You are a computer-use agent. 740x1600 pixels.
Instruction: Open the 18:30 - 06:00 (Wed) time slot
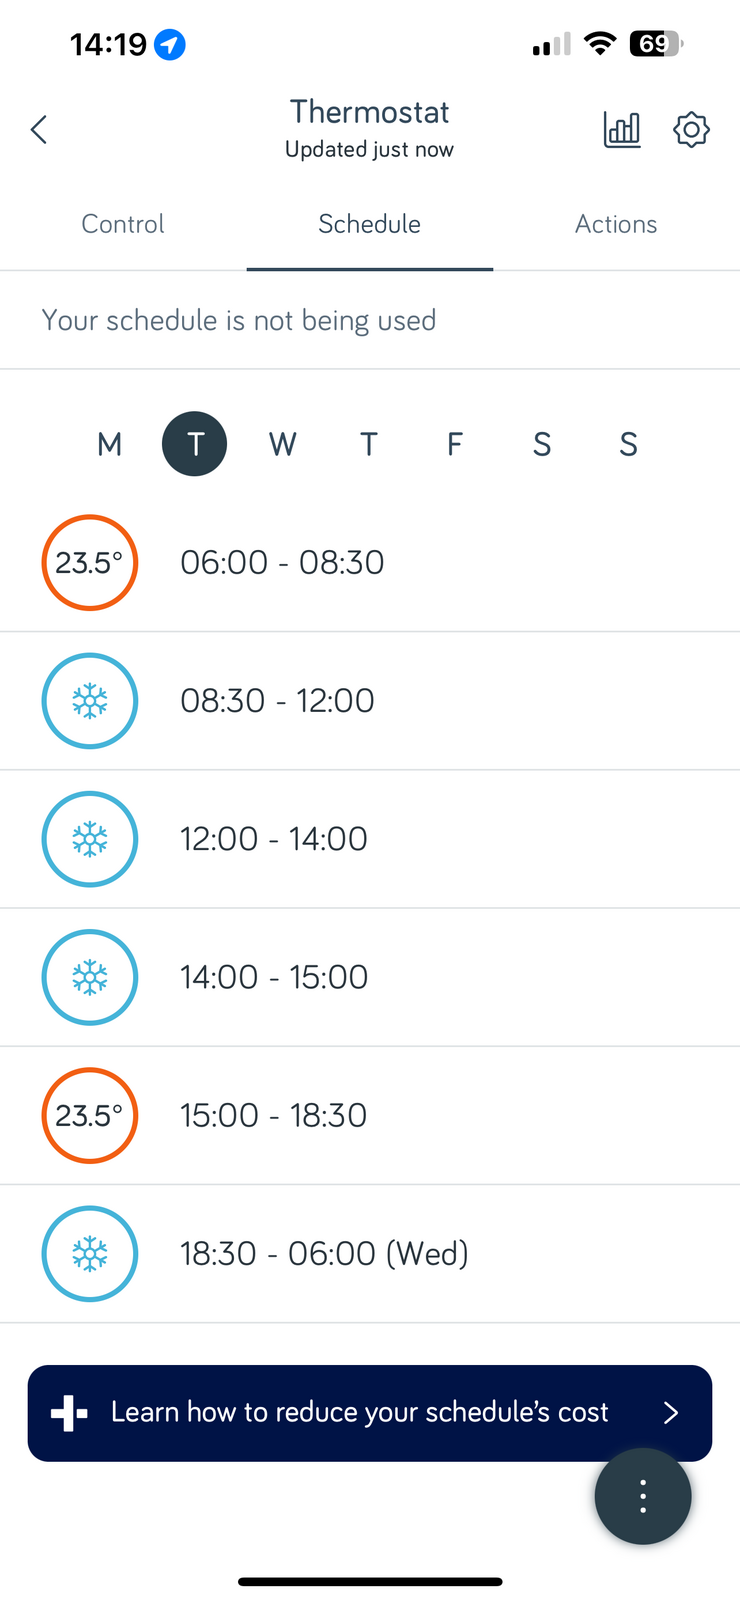[x=324, y=1254]
